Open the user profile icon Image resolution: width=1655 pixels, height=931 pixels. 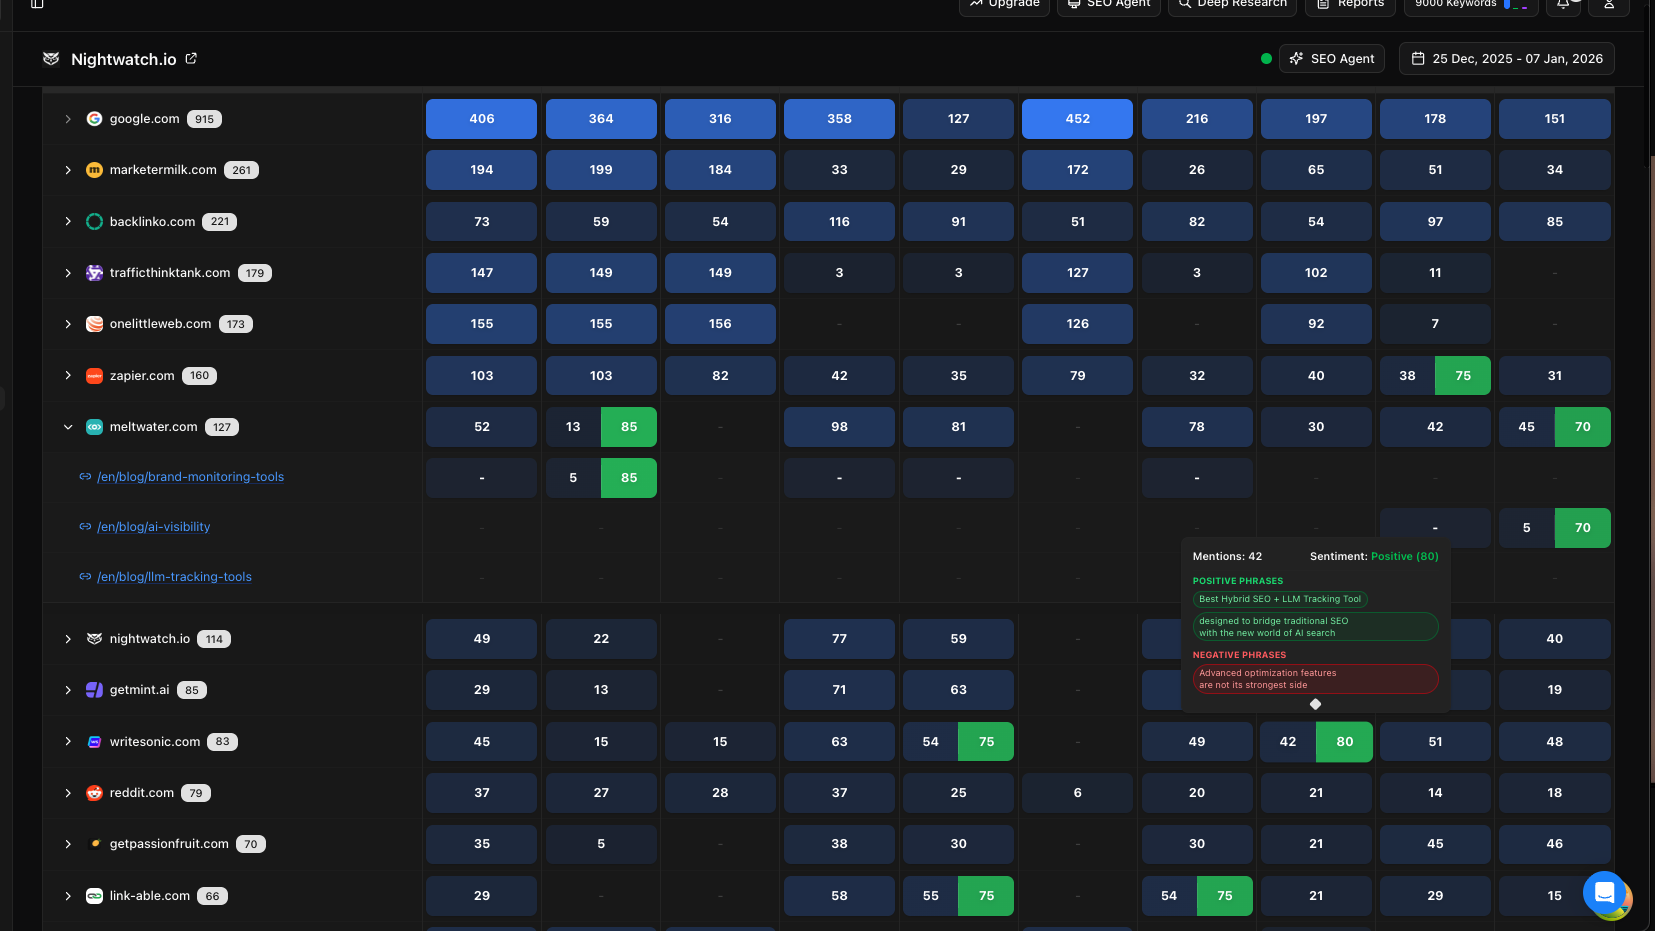(1609, 5)
